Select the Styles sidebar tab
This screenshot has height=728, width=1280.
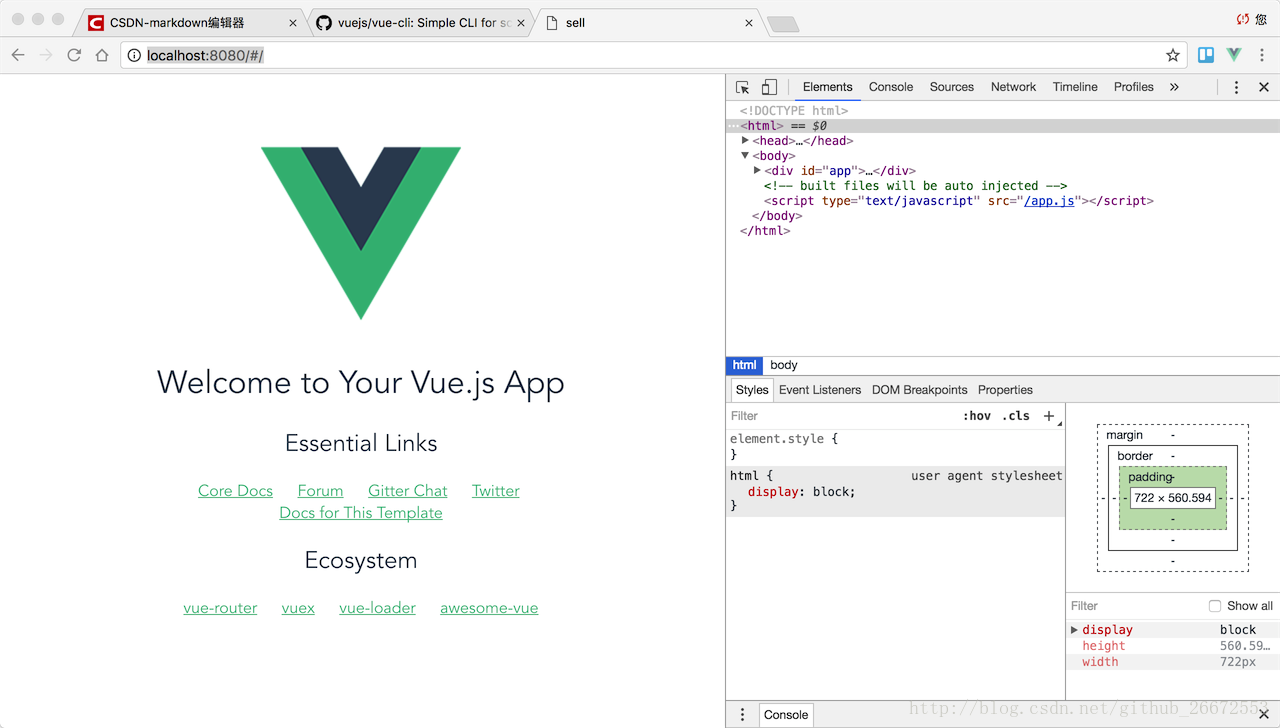point(752,390)
